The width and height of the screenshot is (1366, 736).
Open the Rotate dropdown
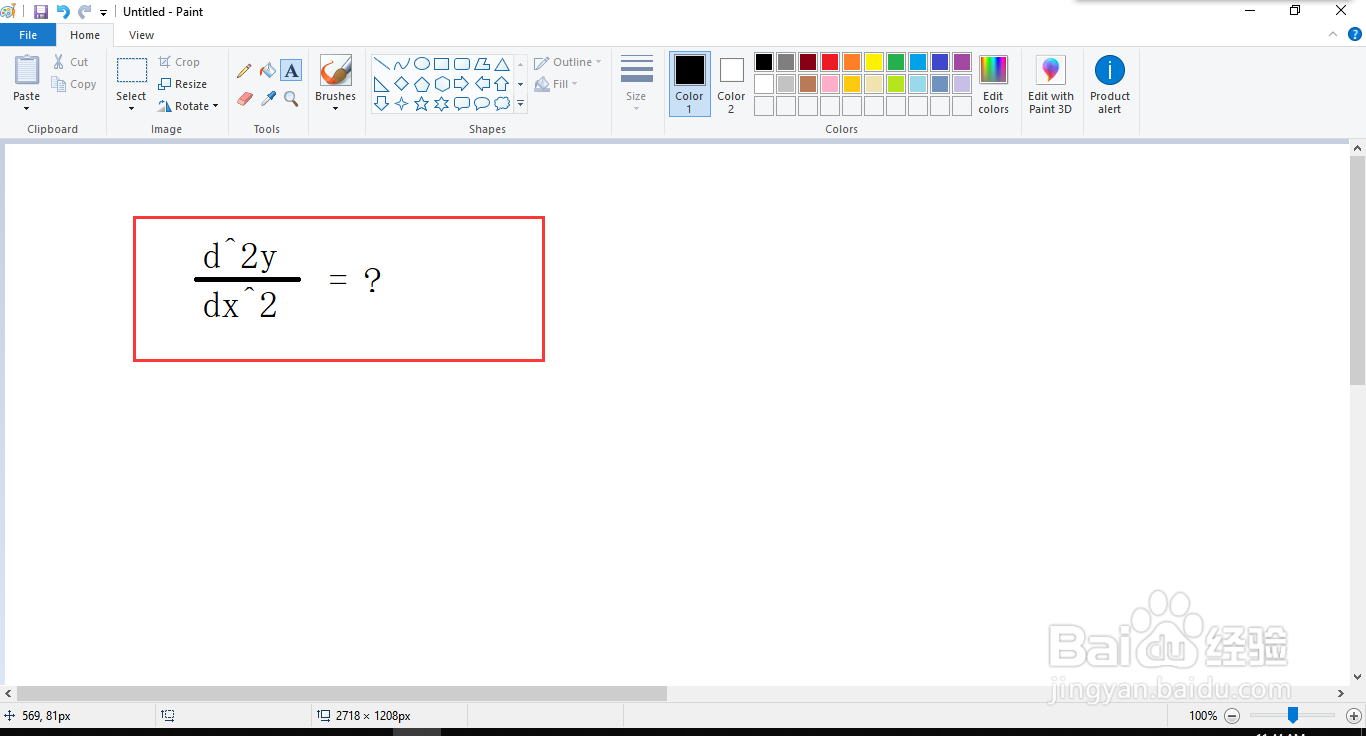click(189, 106)
